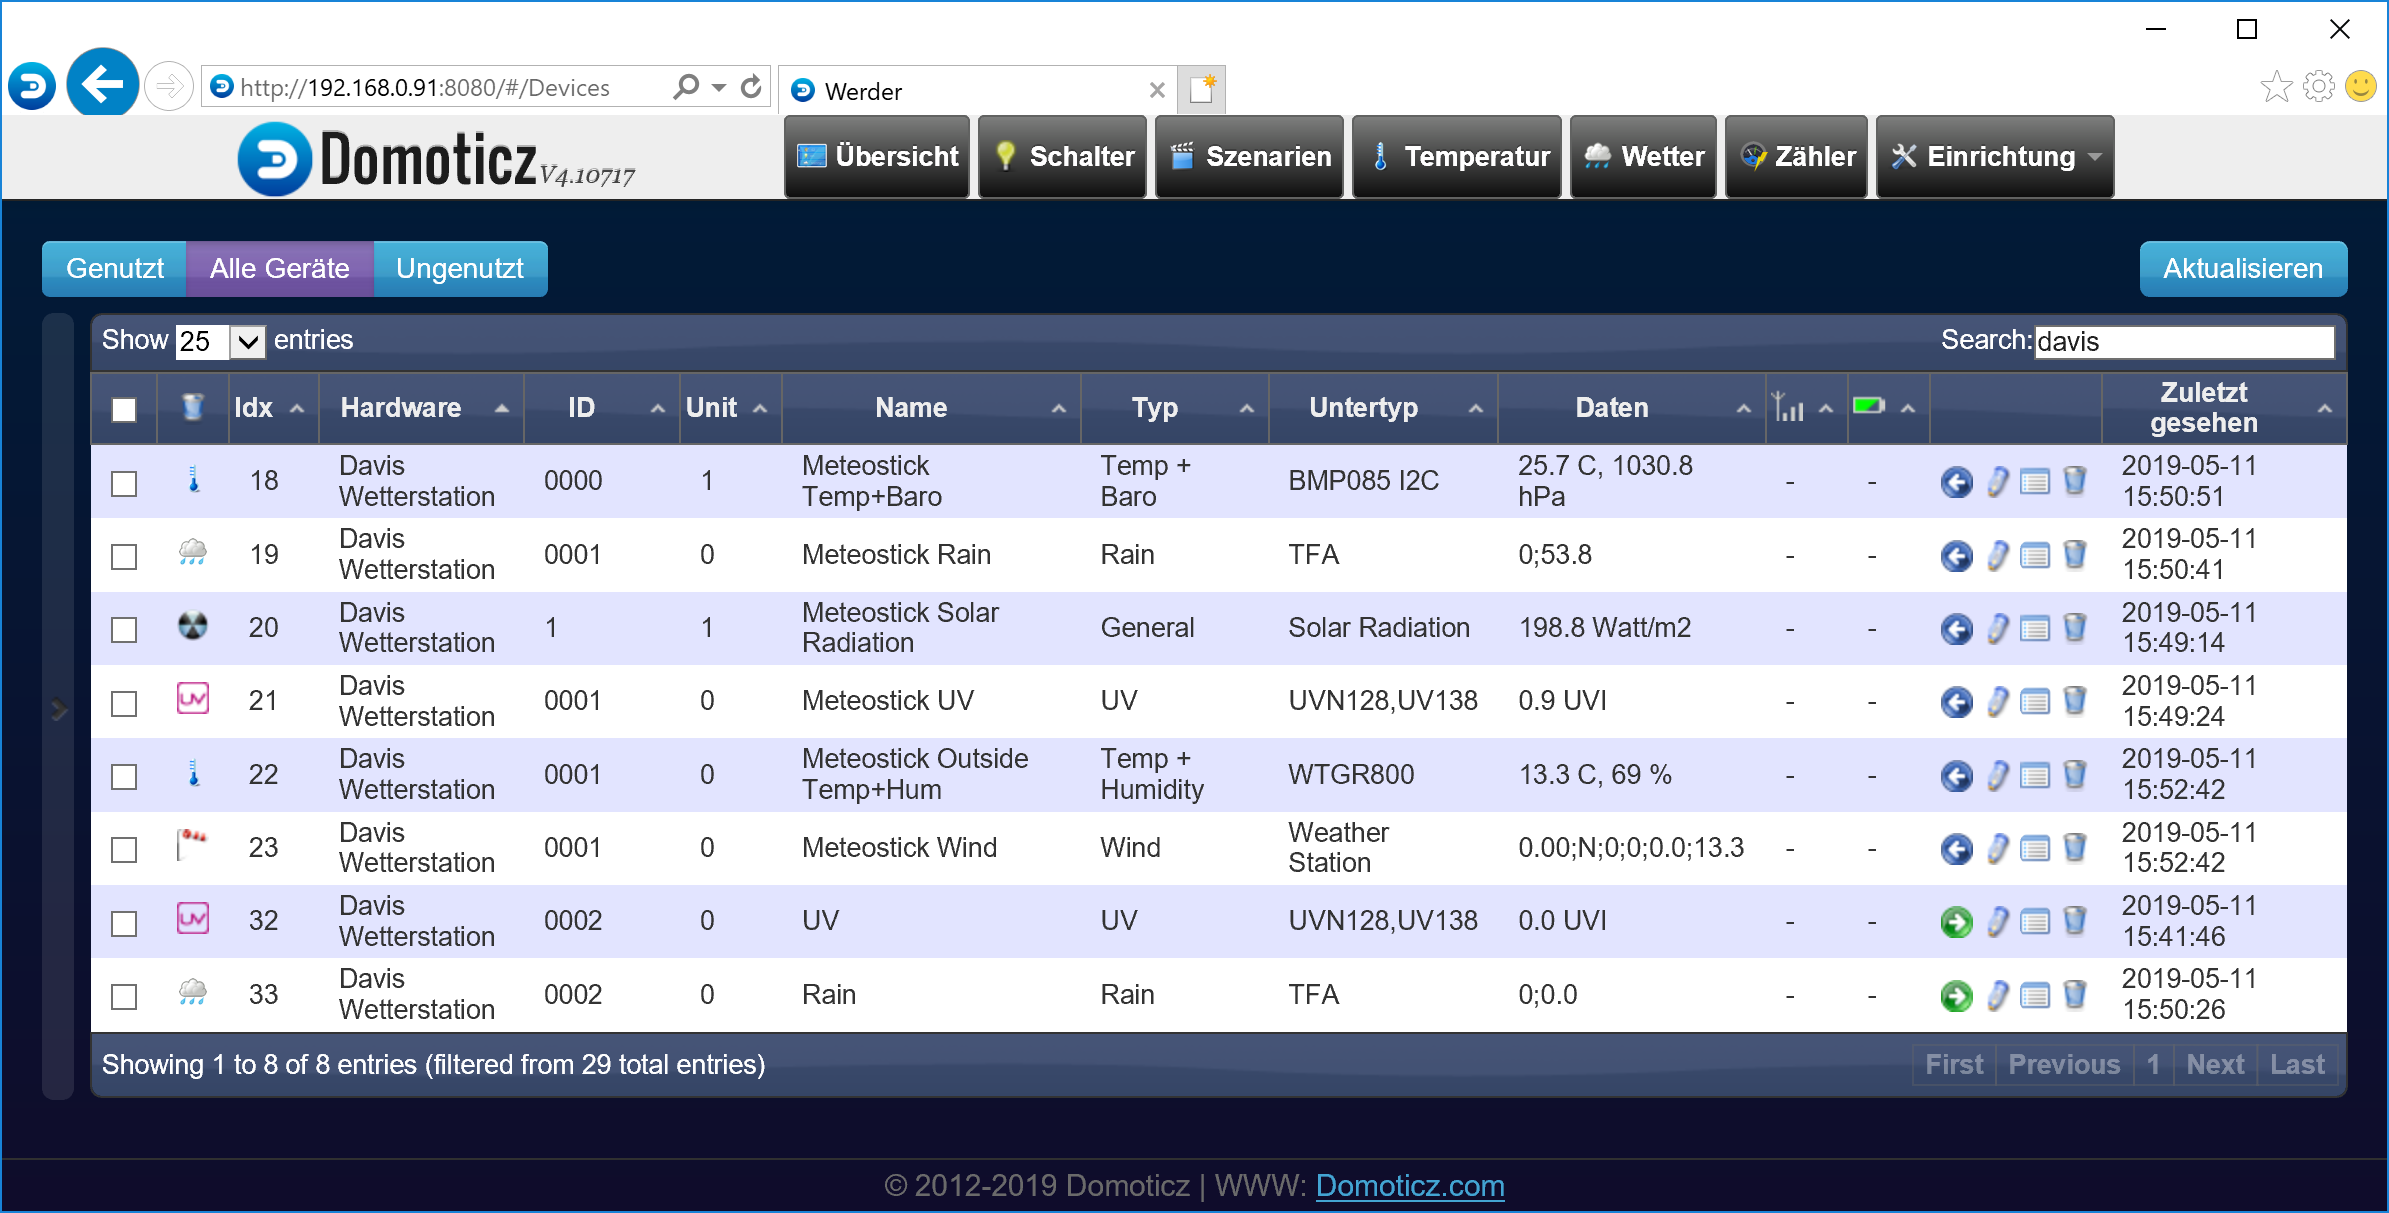The height and width of the screenshot is (1213, 2389).
Task: Open the Show entries count dropdown
Action: click(220, 342)
